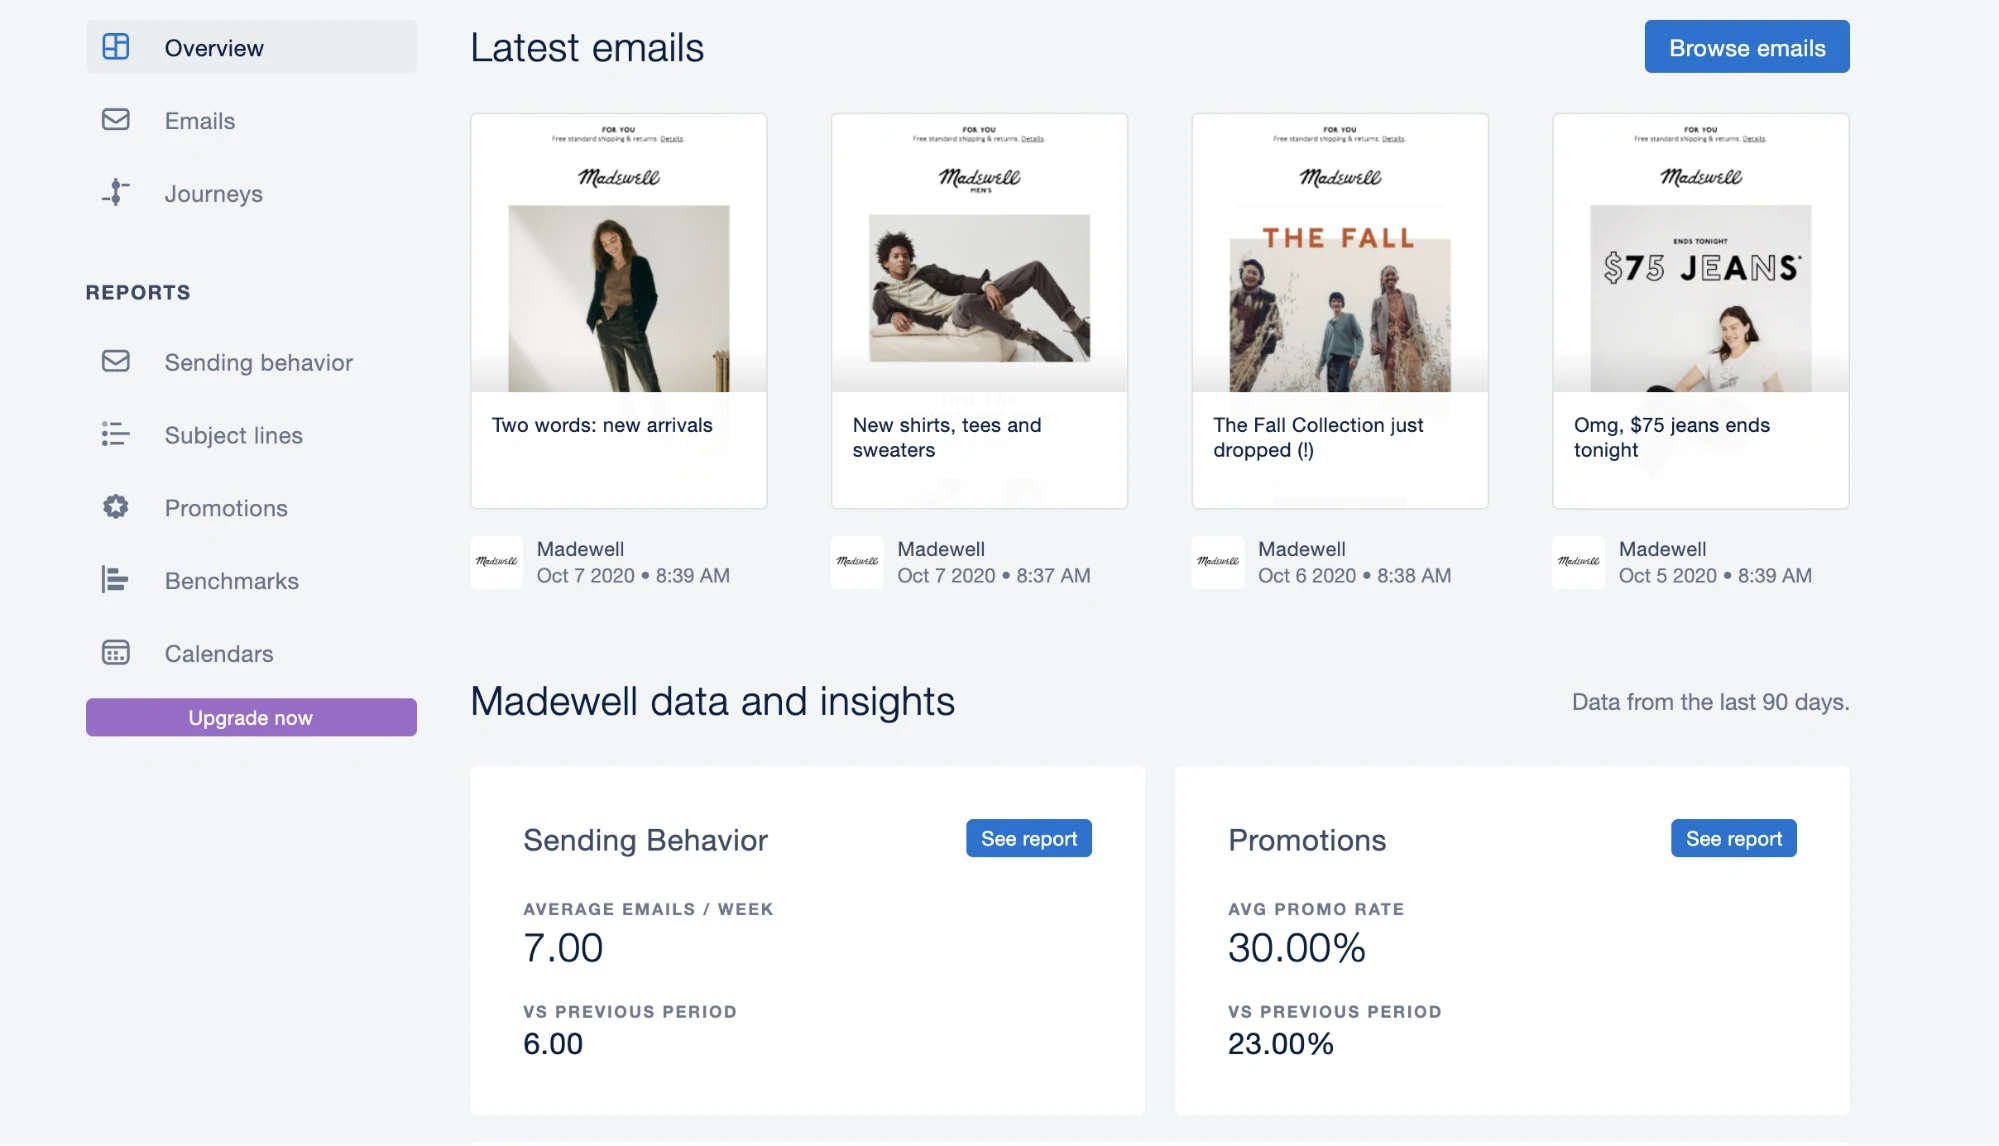Click the Promotions badge icon
Viewport: 1999px width, 1146px height.
click(116, 507)
